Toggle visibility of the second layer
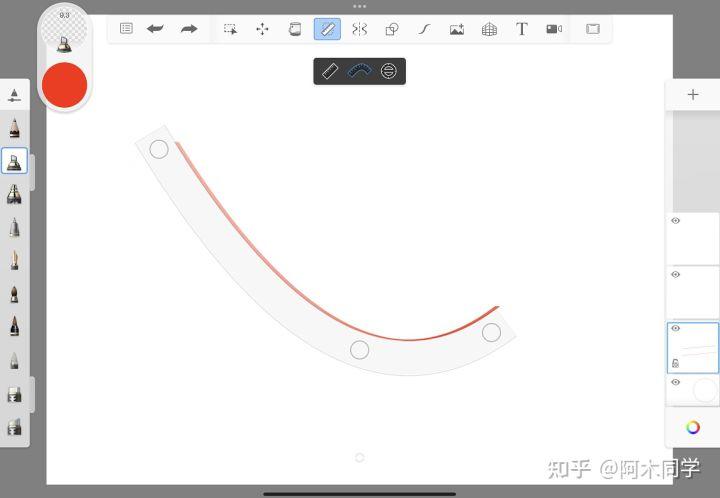The image size is (720, 498). point(675,274)
